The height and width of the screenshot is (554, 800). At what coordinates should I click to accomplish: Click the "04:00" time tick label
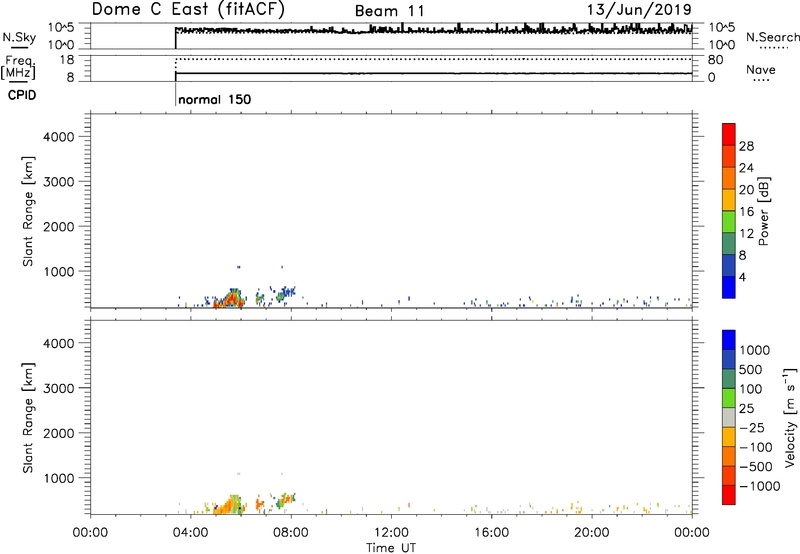[x=190, y=533]
